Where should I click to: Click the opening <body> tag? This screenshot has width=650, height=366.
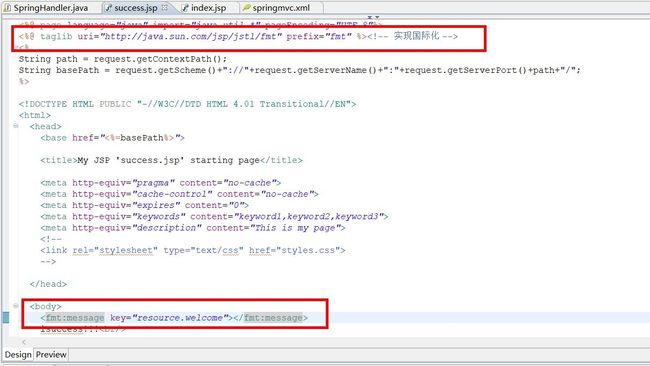[46, 306]
